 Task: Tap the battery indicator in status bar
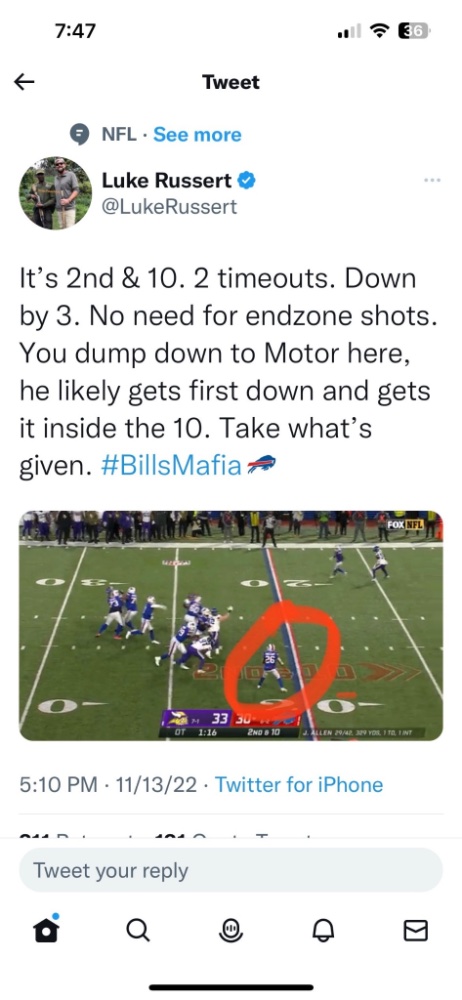[x=414, y=31]
